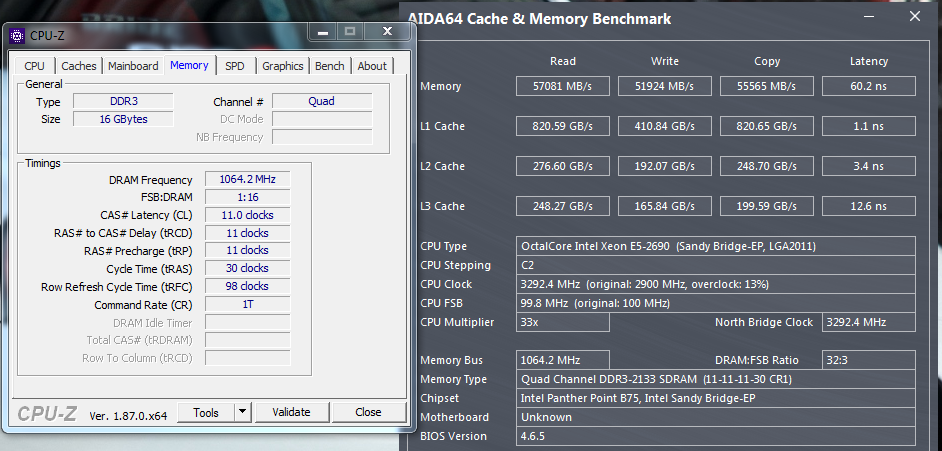Switch to the Caches tab

click(x=79, y=66)
